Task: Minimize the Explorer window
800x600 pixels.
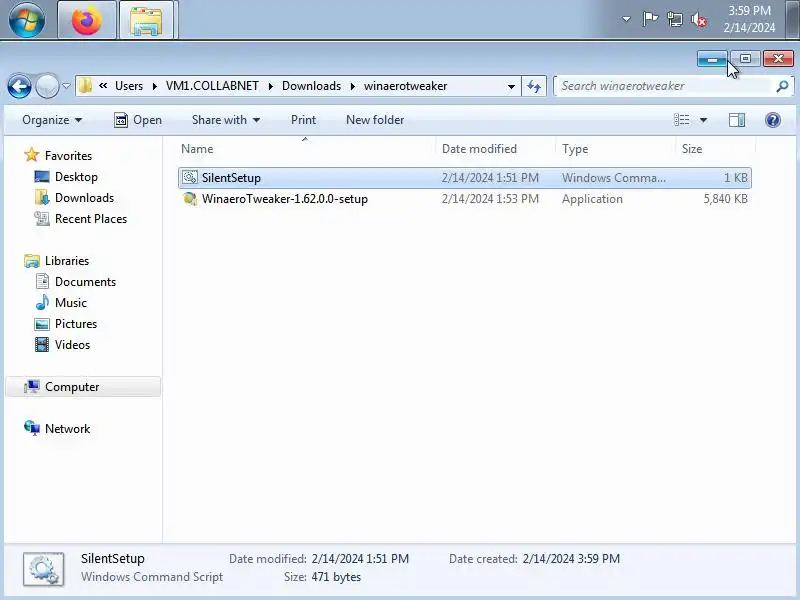Action: click(x=712, y=59)
